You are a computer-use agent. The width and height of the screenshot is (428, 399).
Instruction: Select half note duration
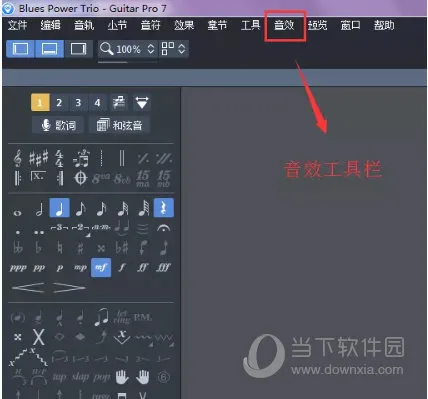pos(39,209)
